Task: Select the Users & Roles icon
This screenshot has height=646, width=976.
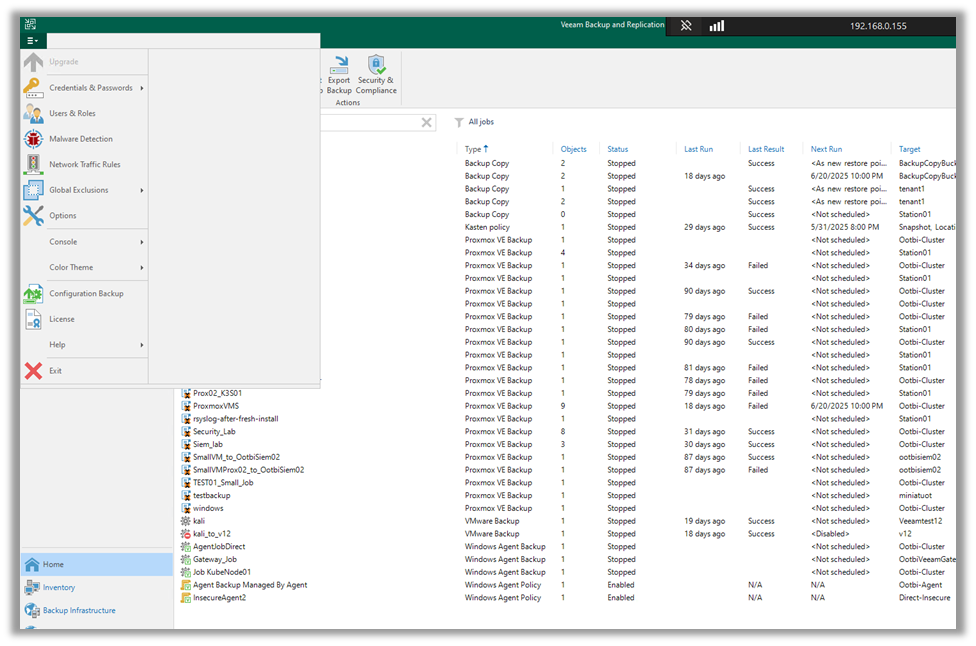Action: 31,113
